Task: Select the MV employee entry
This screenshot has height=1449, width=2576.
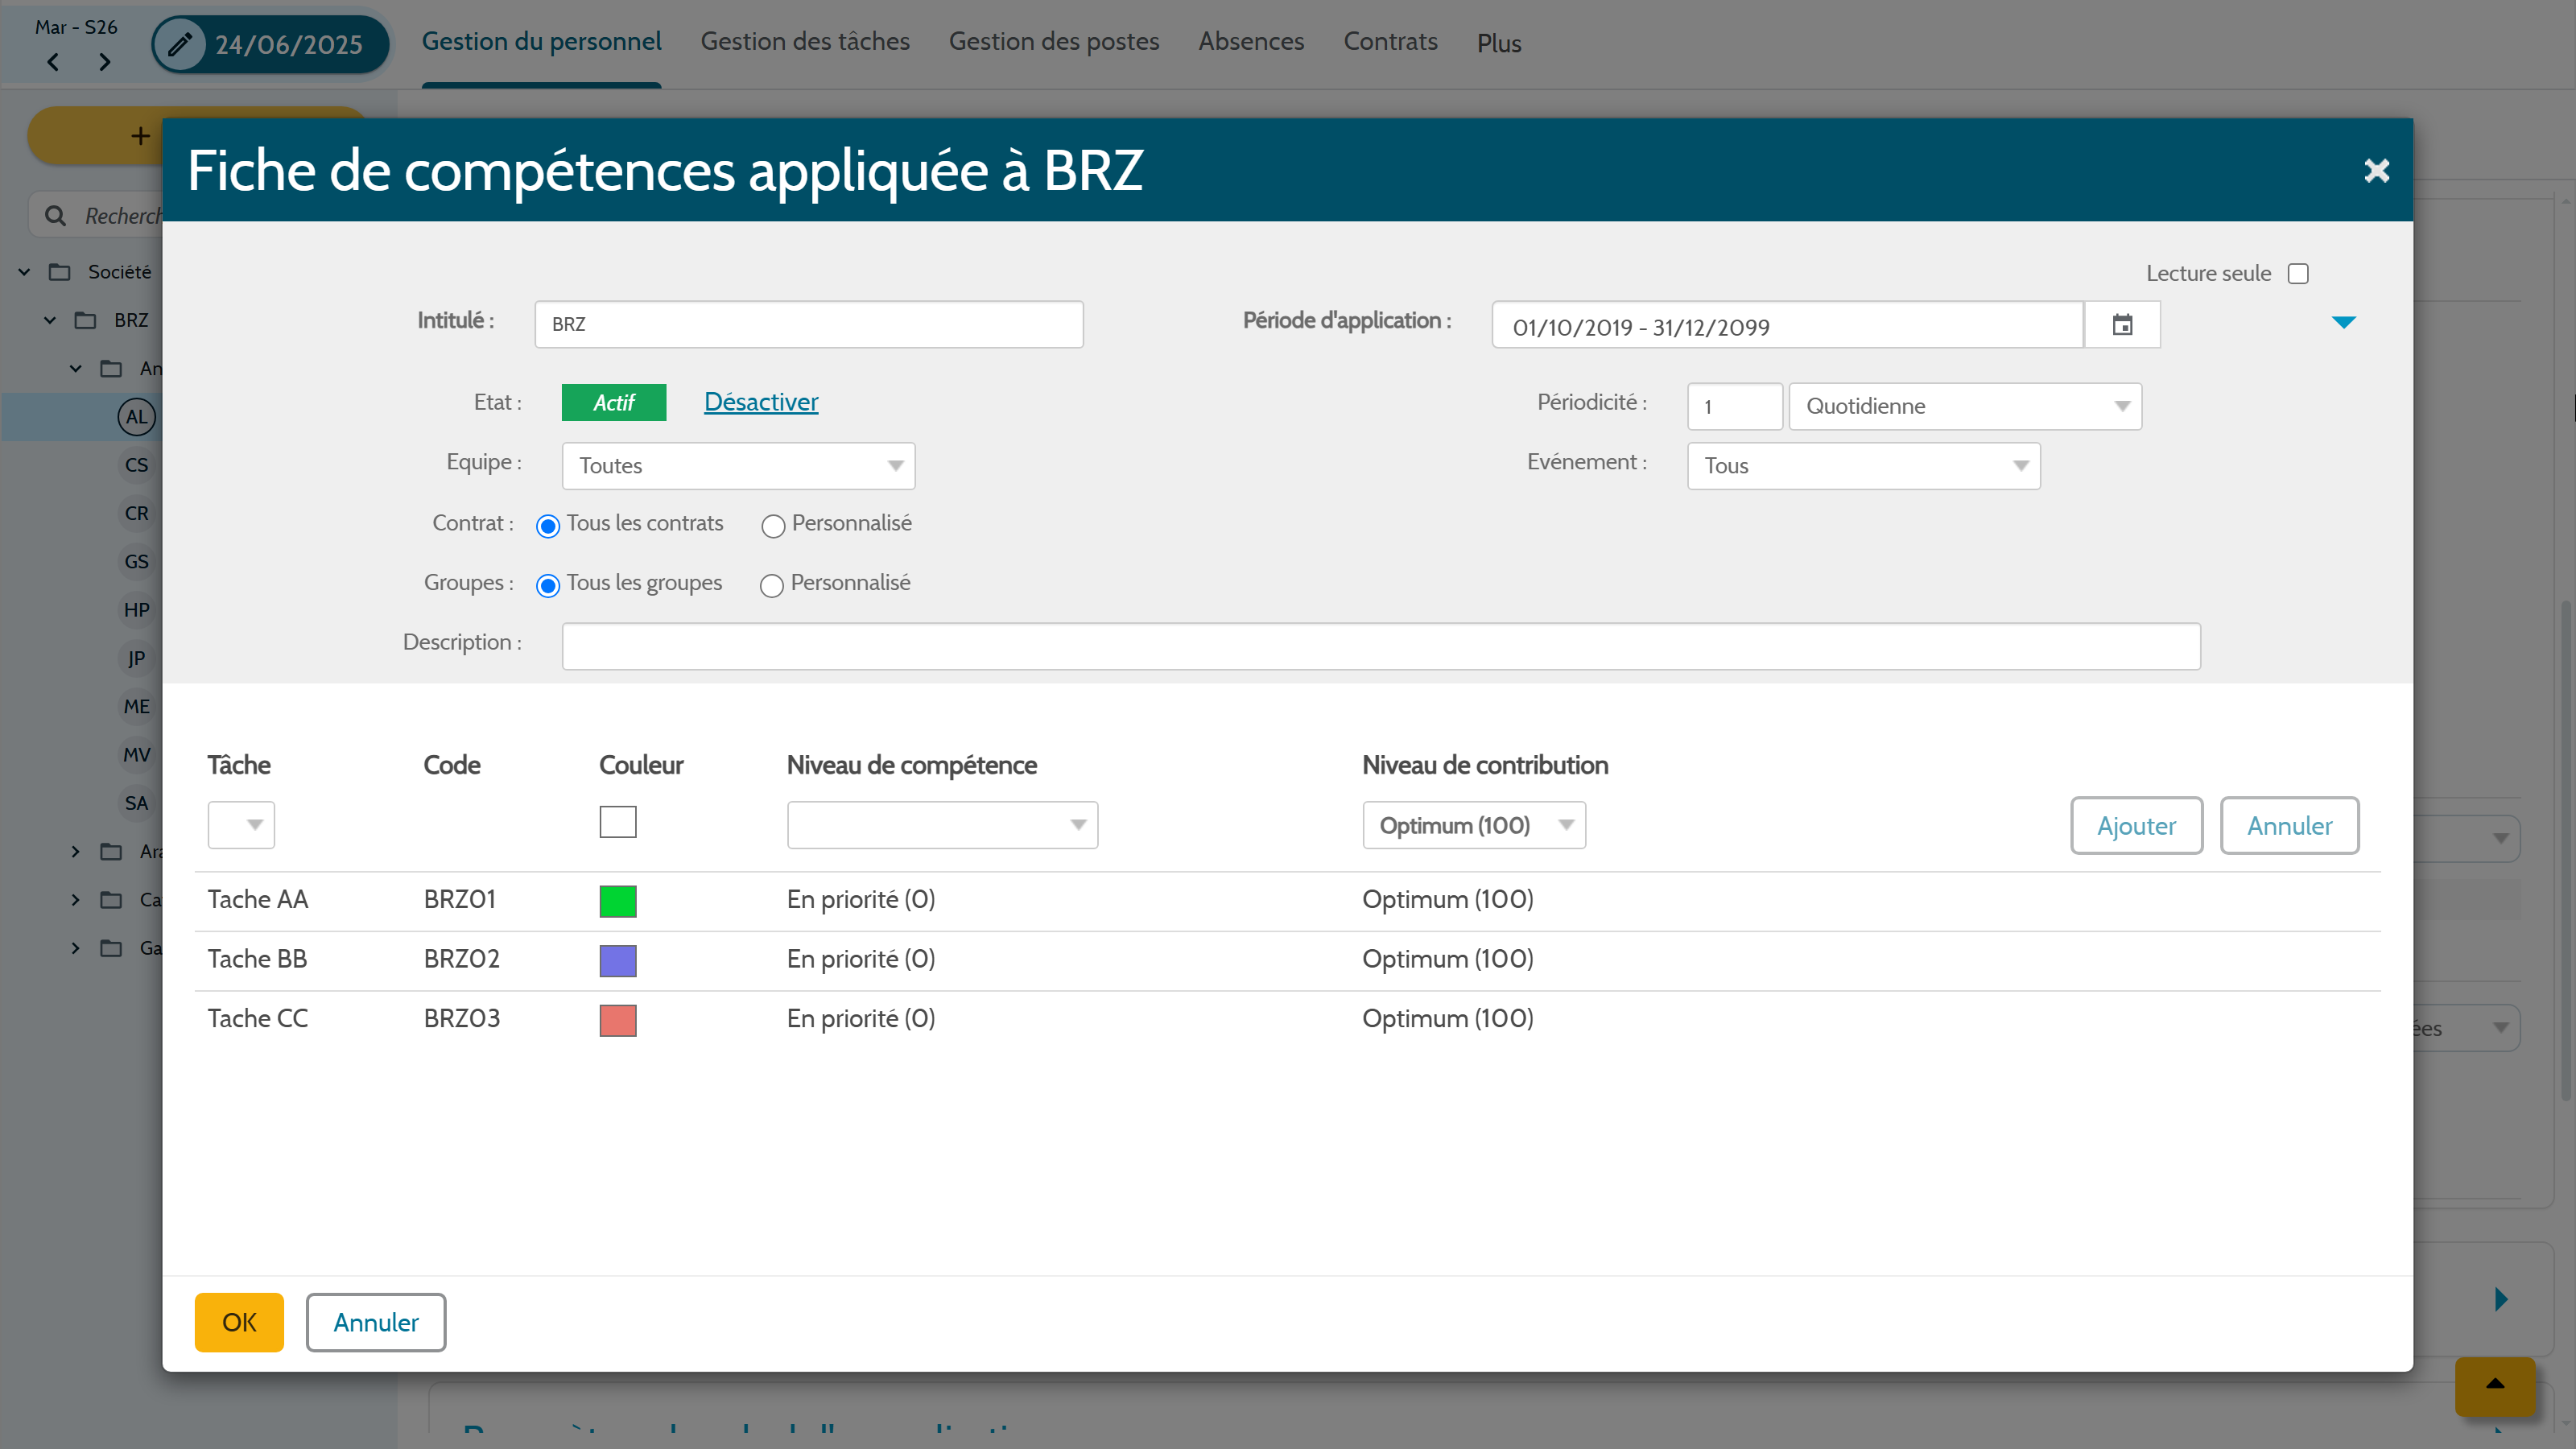Action: pos(136,755)
